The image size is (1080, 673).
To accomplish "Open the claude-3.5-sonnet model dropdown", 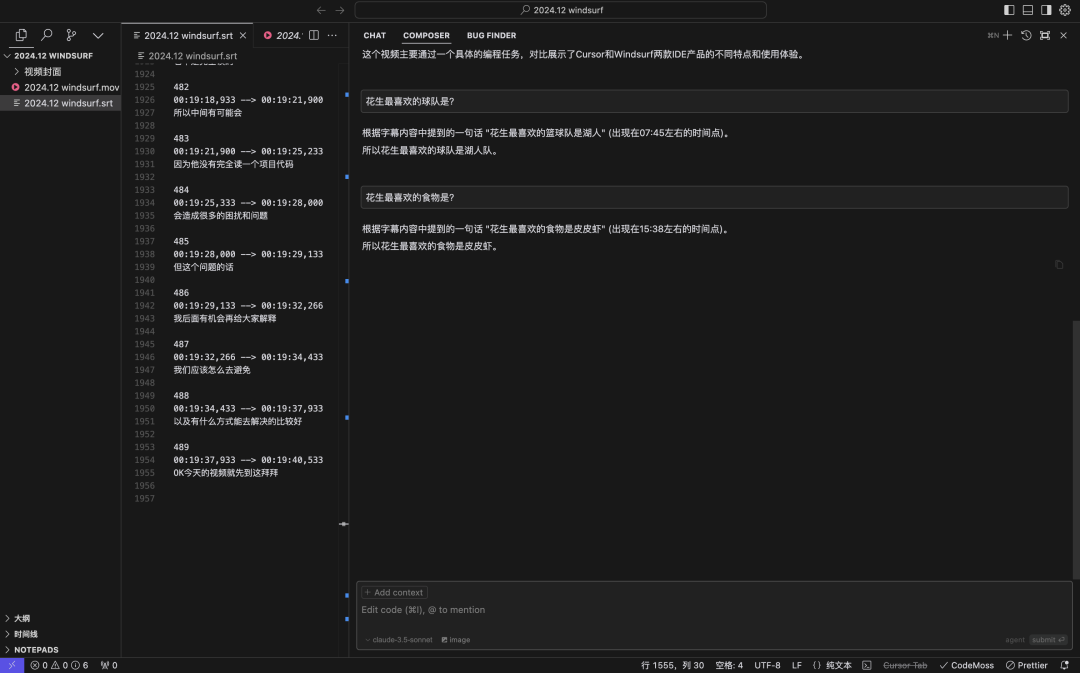I will (398, 640).
